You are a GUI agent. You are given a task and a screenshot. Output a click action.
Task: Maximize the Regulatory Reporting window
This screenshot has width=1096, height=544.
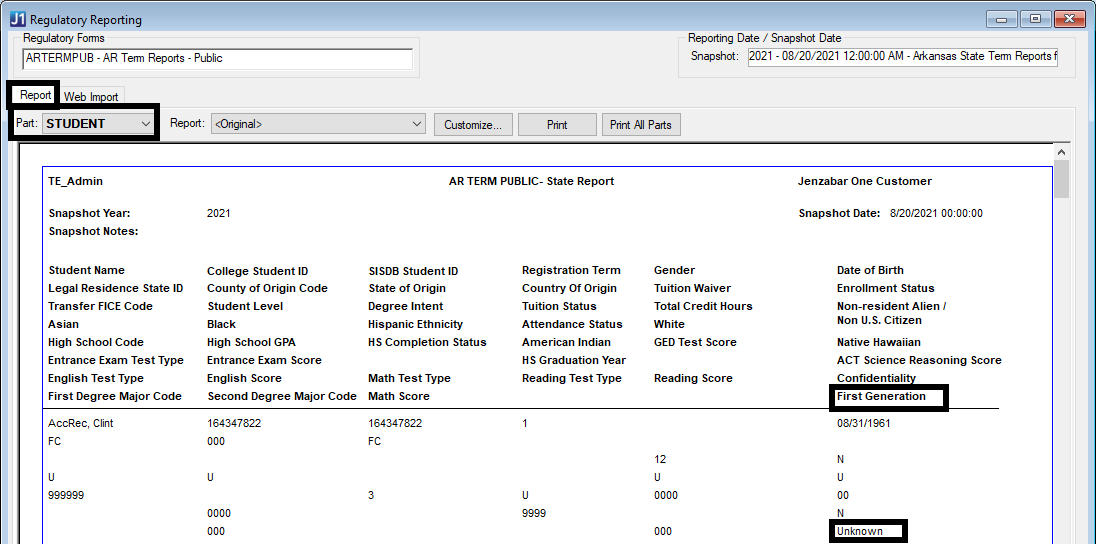[1034, 19]
